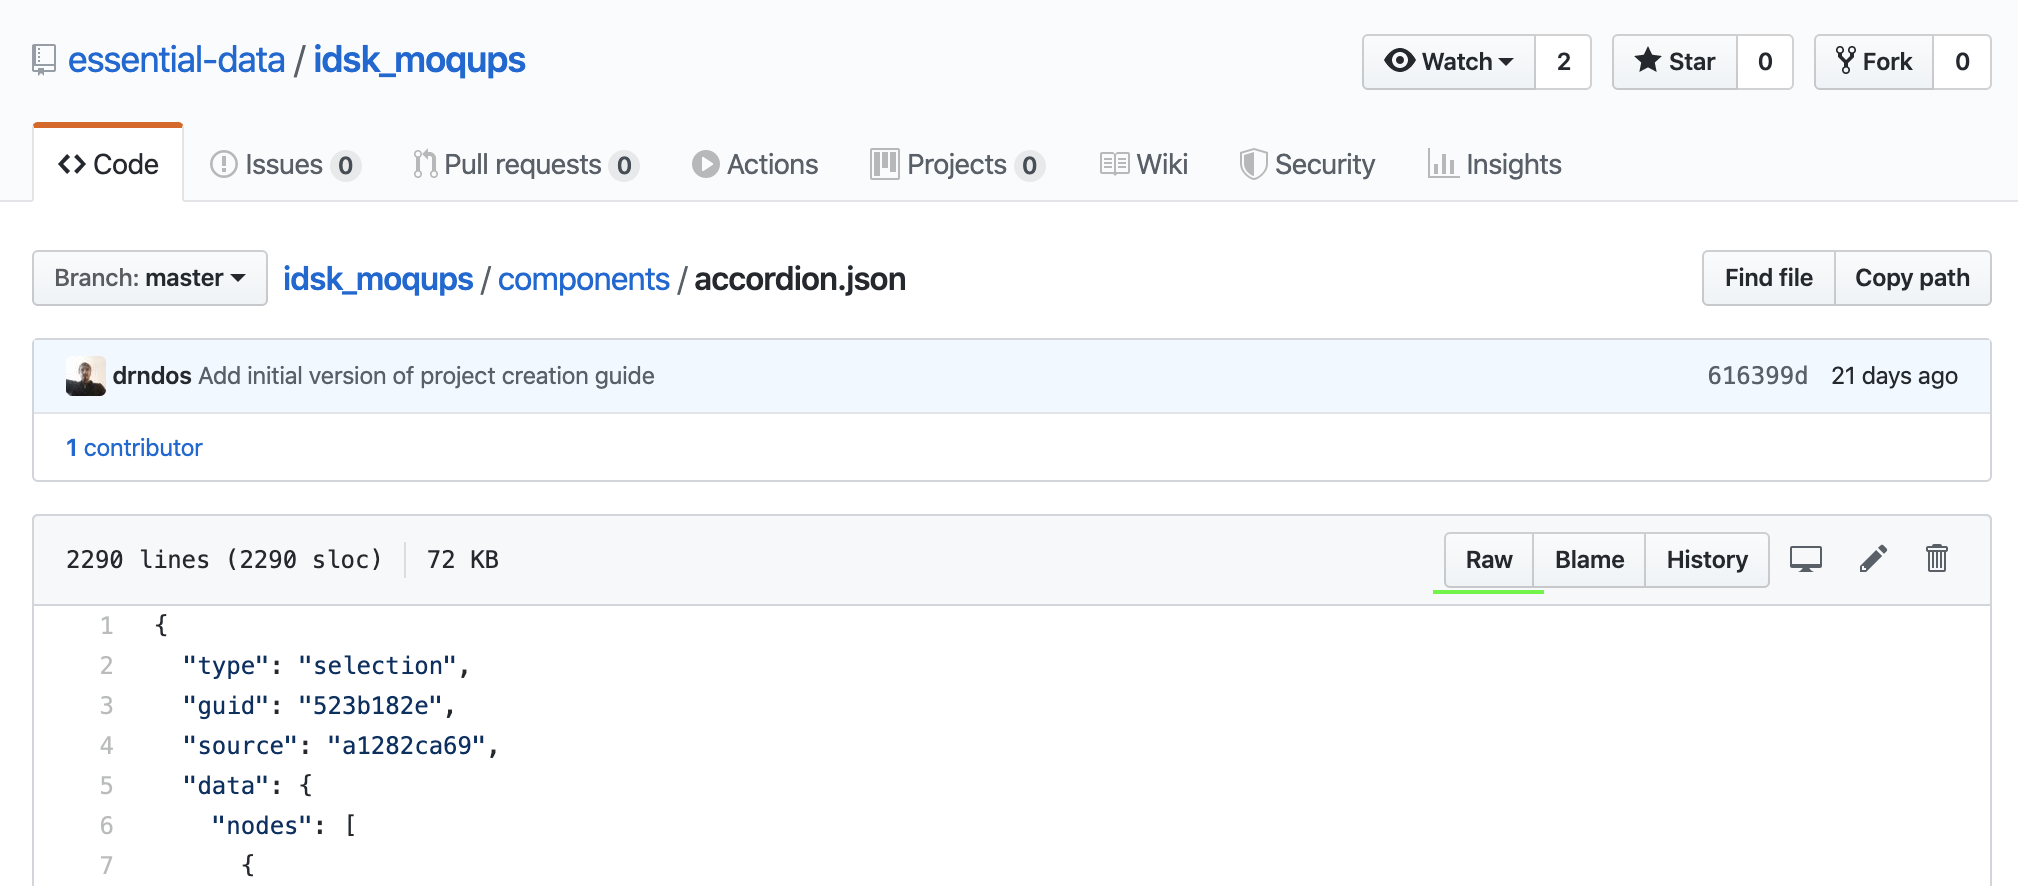This screenshot has height=886, width=2018.
Task: Show the 1 contributor list
Action: tap(134, 448)
